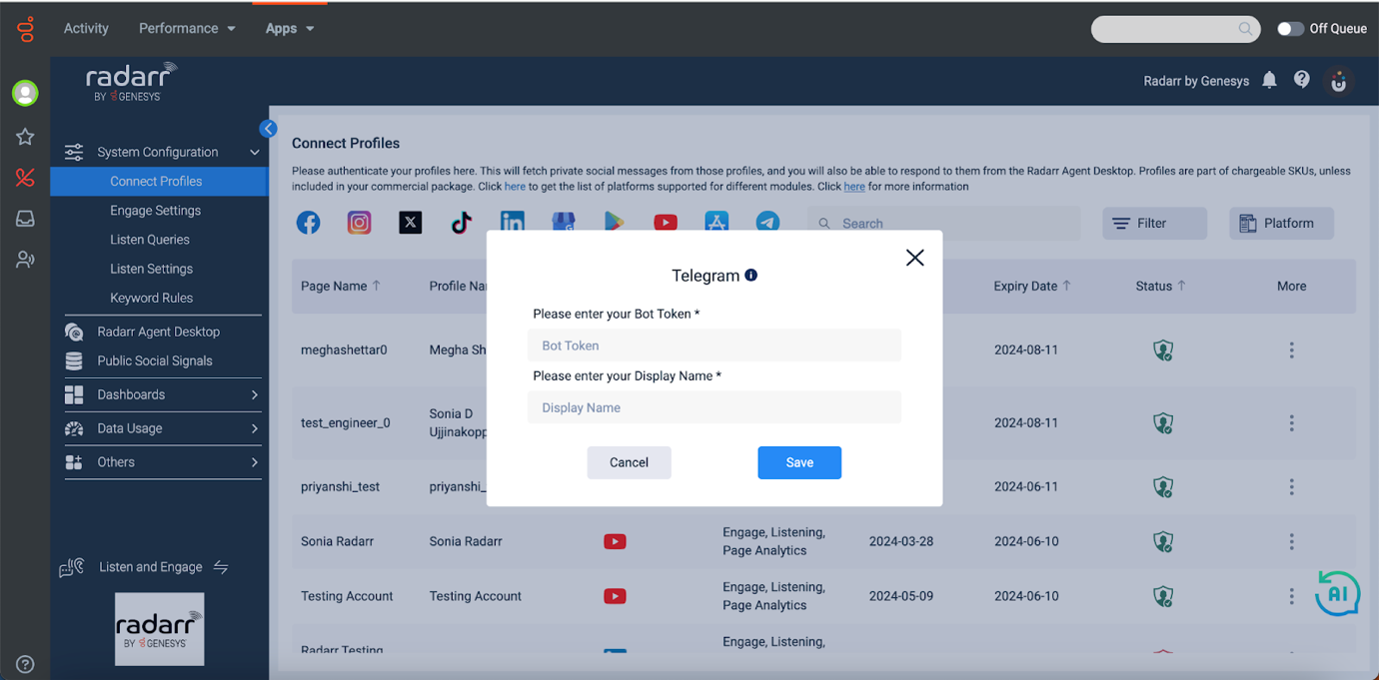
Task: Click the help question mark icon
Action: click(x=1301, y=81)
